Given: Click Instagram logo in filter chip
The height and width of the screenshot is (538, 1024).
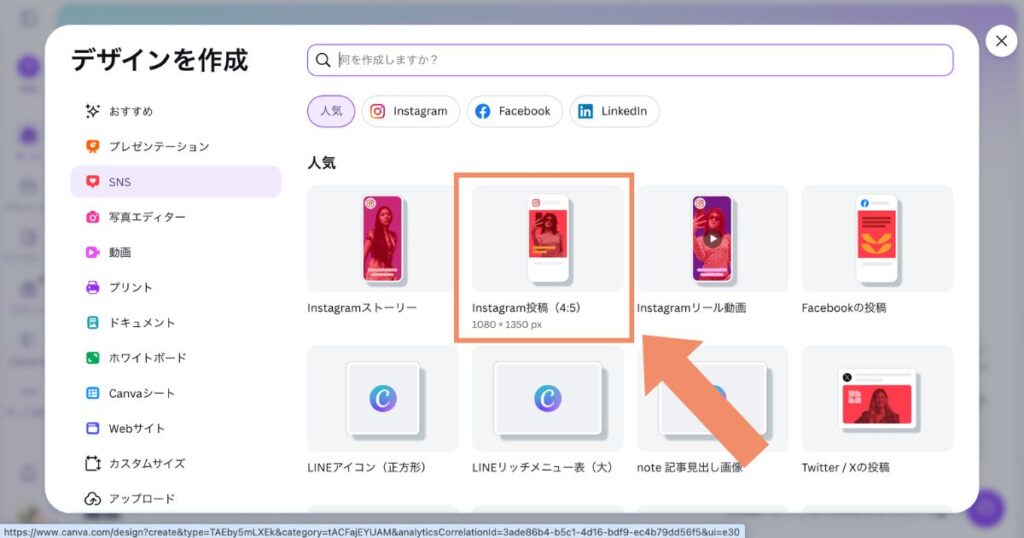Looking at the screenshot, I should (x=377, y=111).
